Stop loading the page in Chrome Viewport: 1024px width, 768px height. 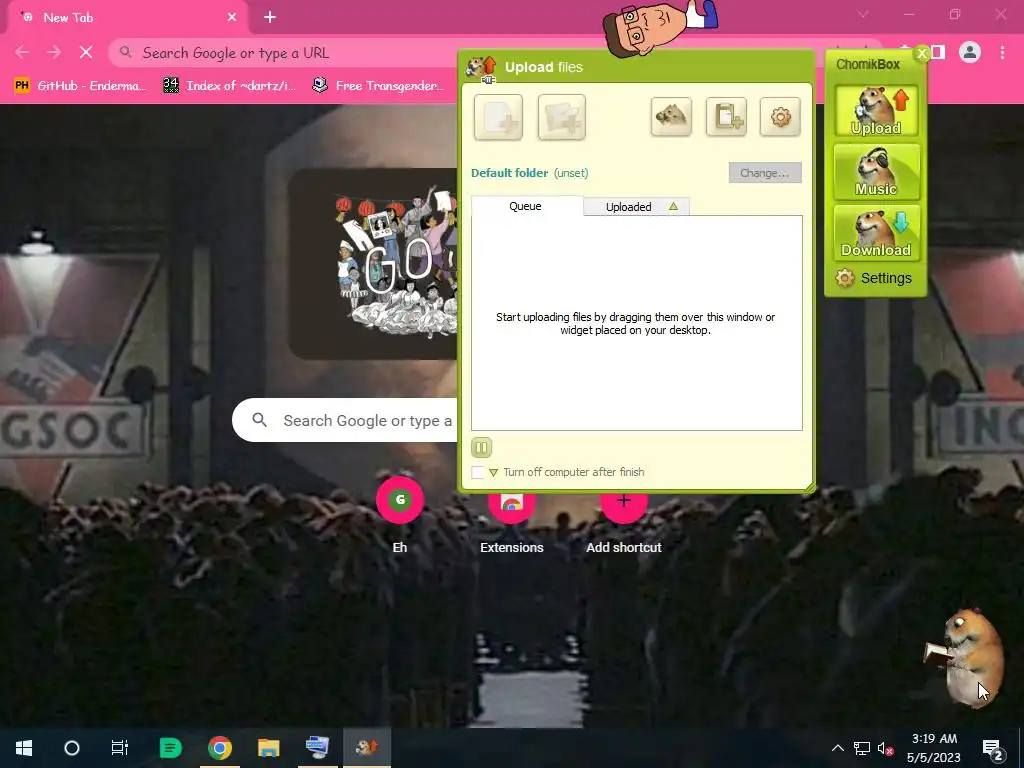[x=86, y=52]
